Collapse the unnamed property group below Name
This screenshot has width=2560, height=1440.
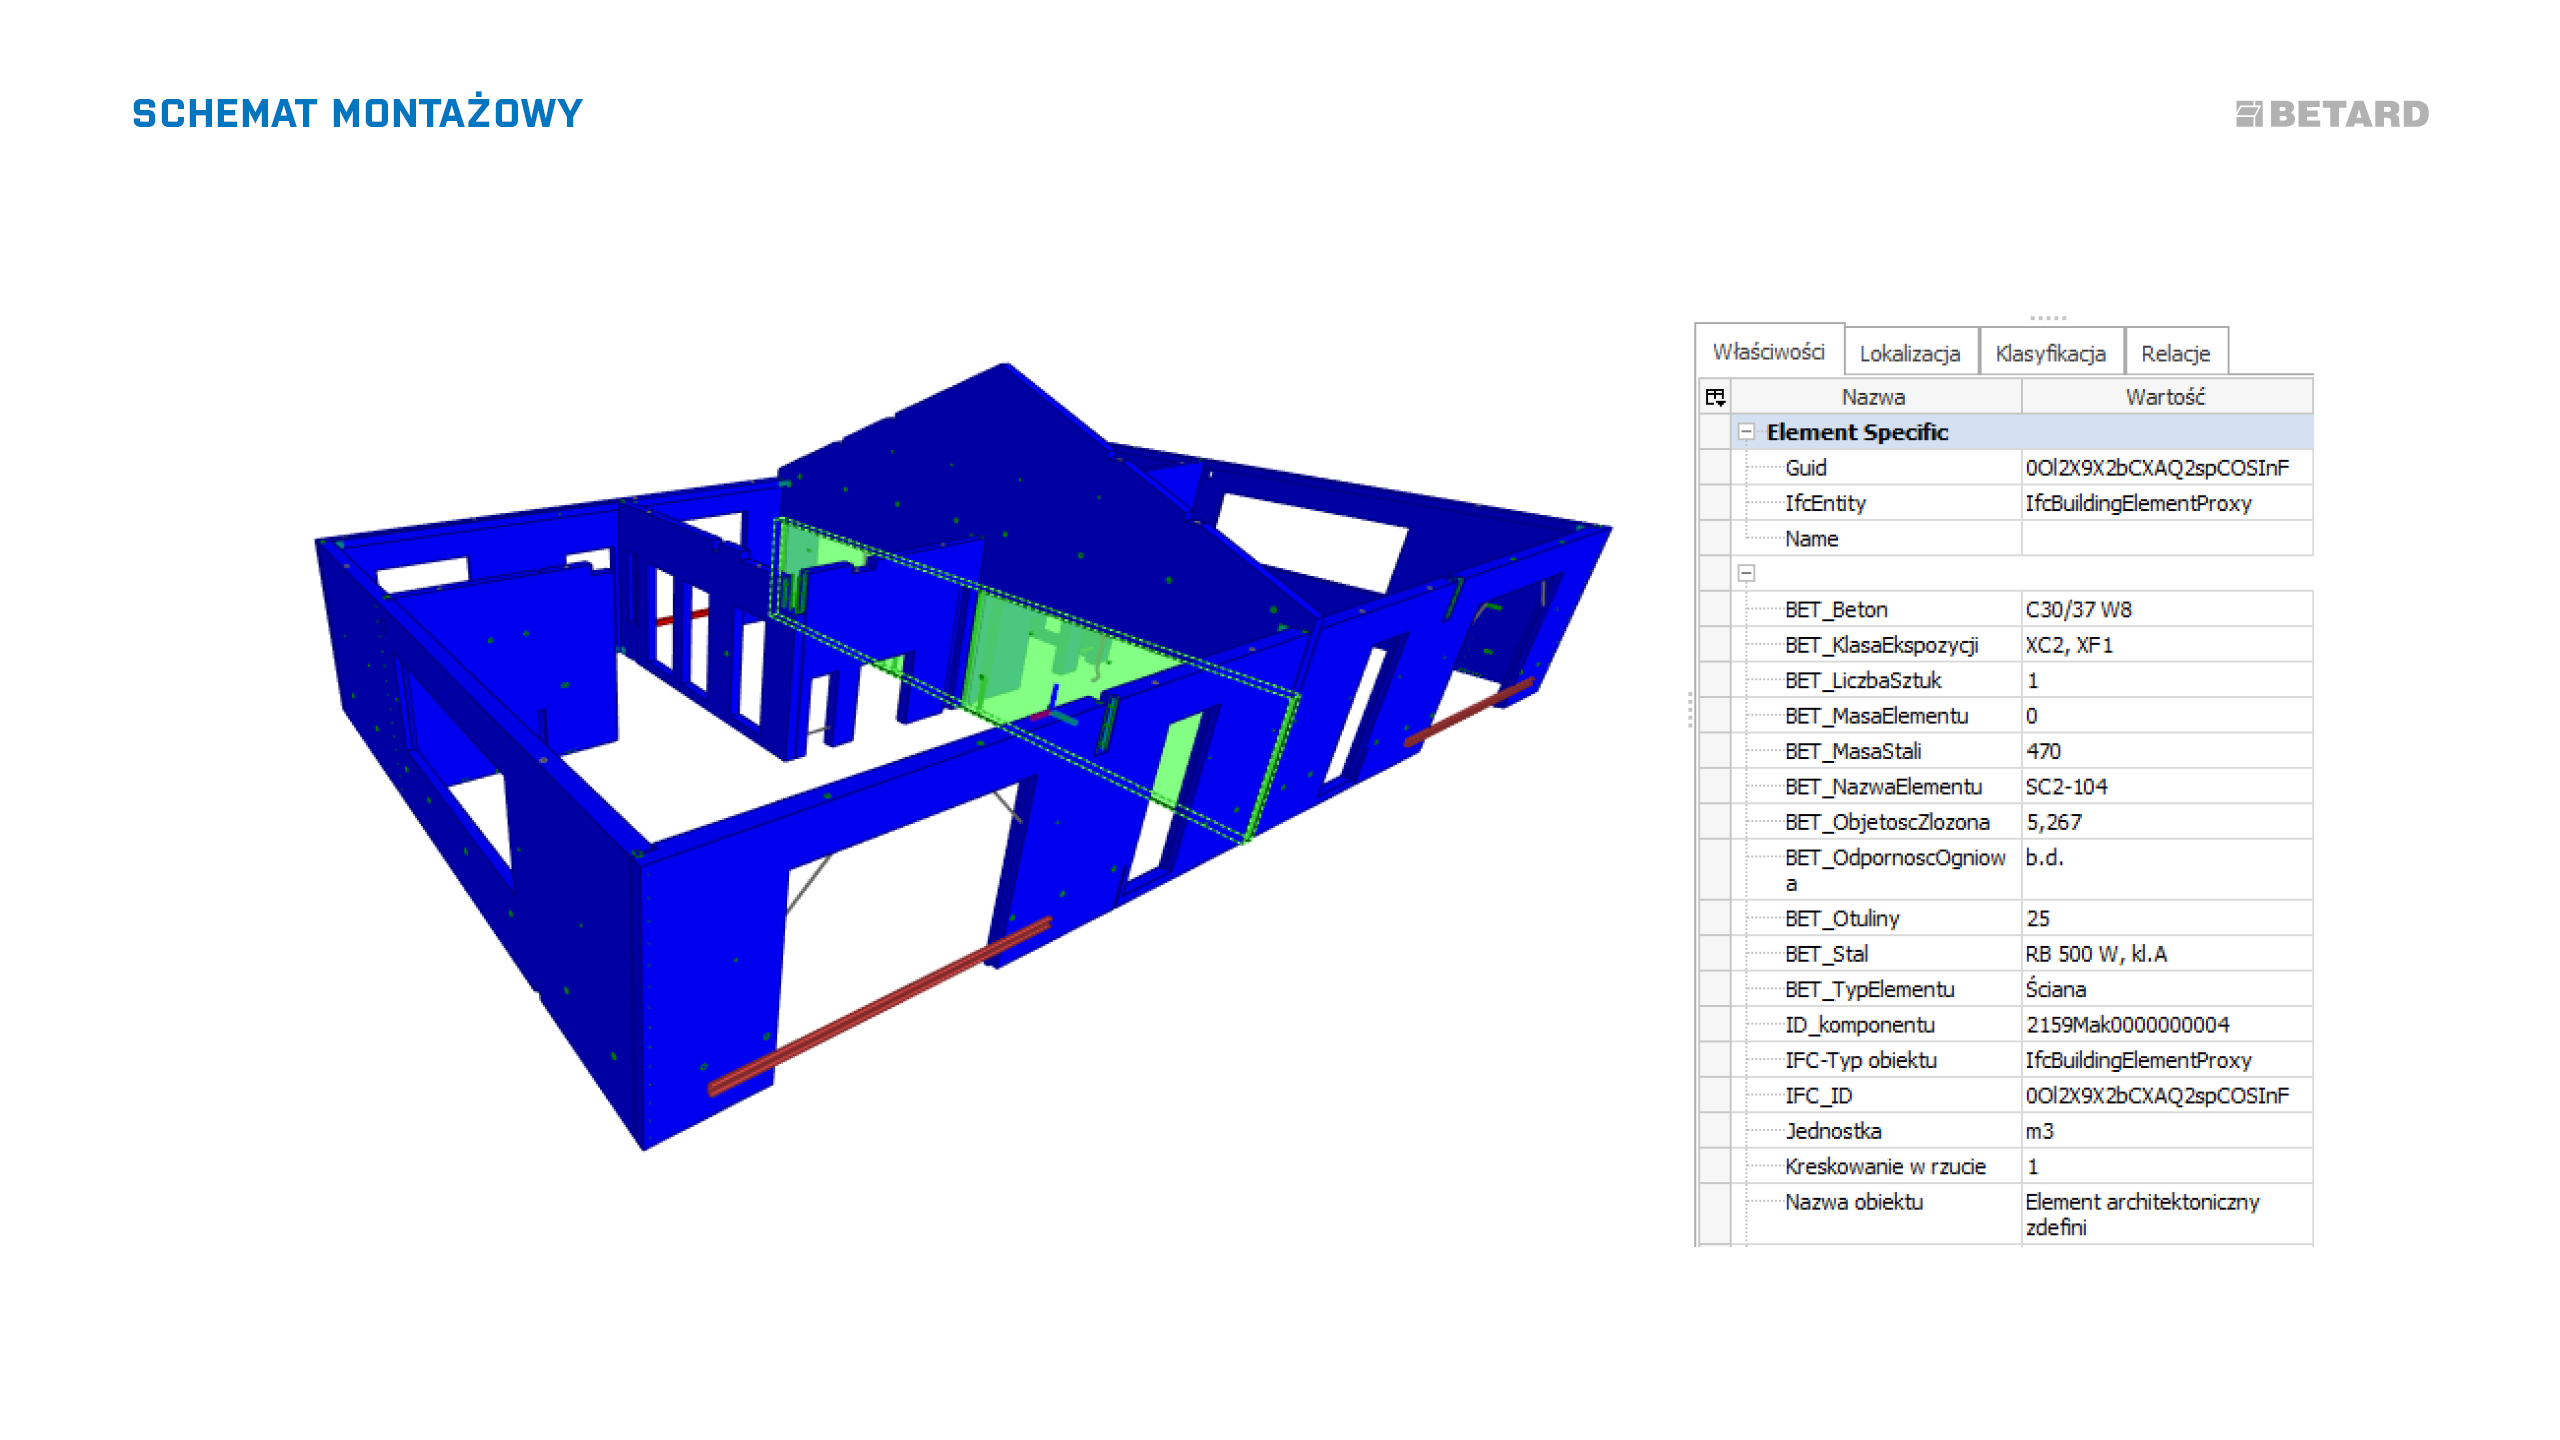point(1746,574)
